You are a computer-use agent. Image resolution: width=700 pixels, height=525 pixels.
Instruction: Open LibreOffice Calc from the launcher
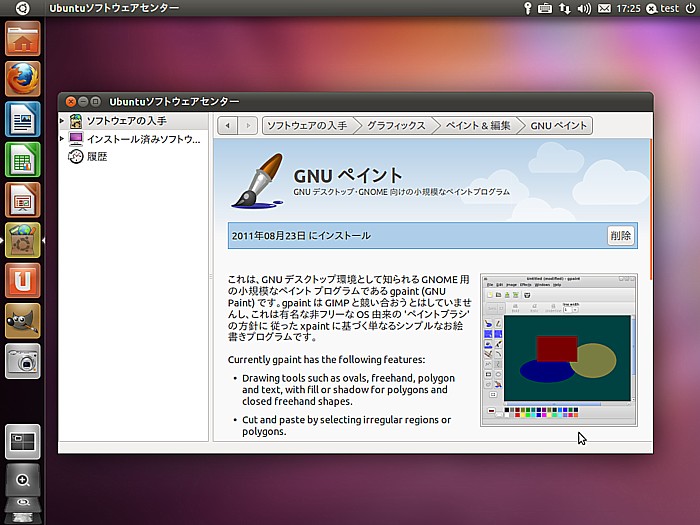pos(23,159)
